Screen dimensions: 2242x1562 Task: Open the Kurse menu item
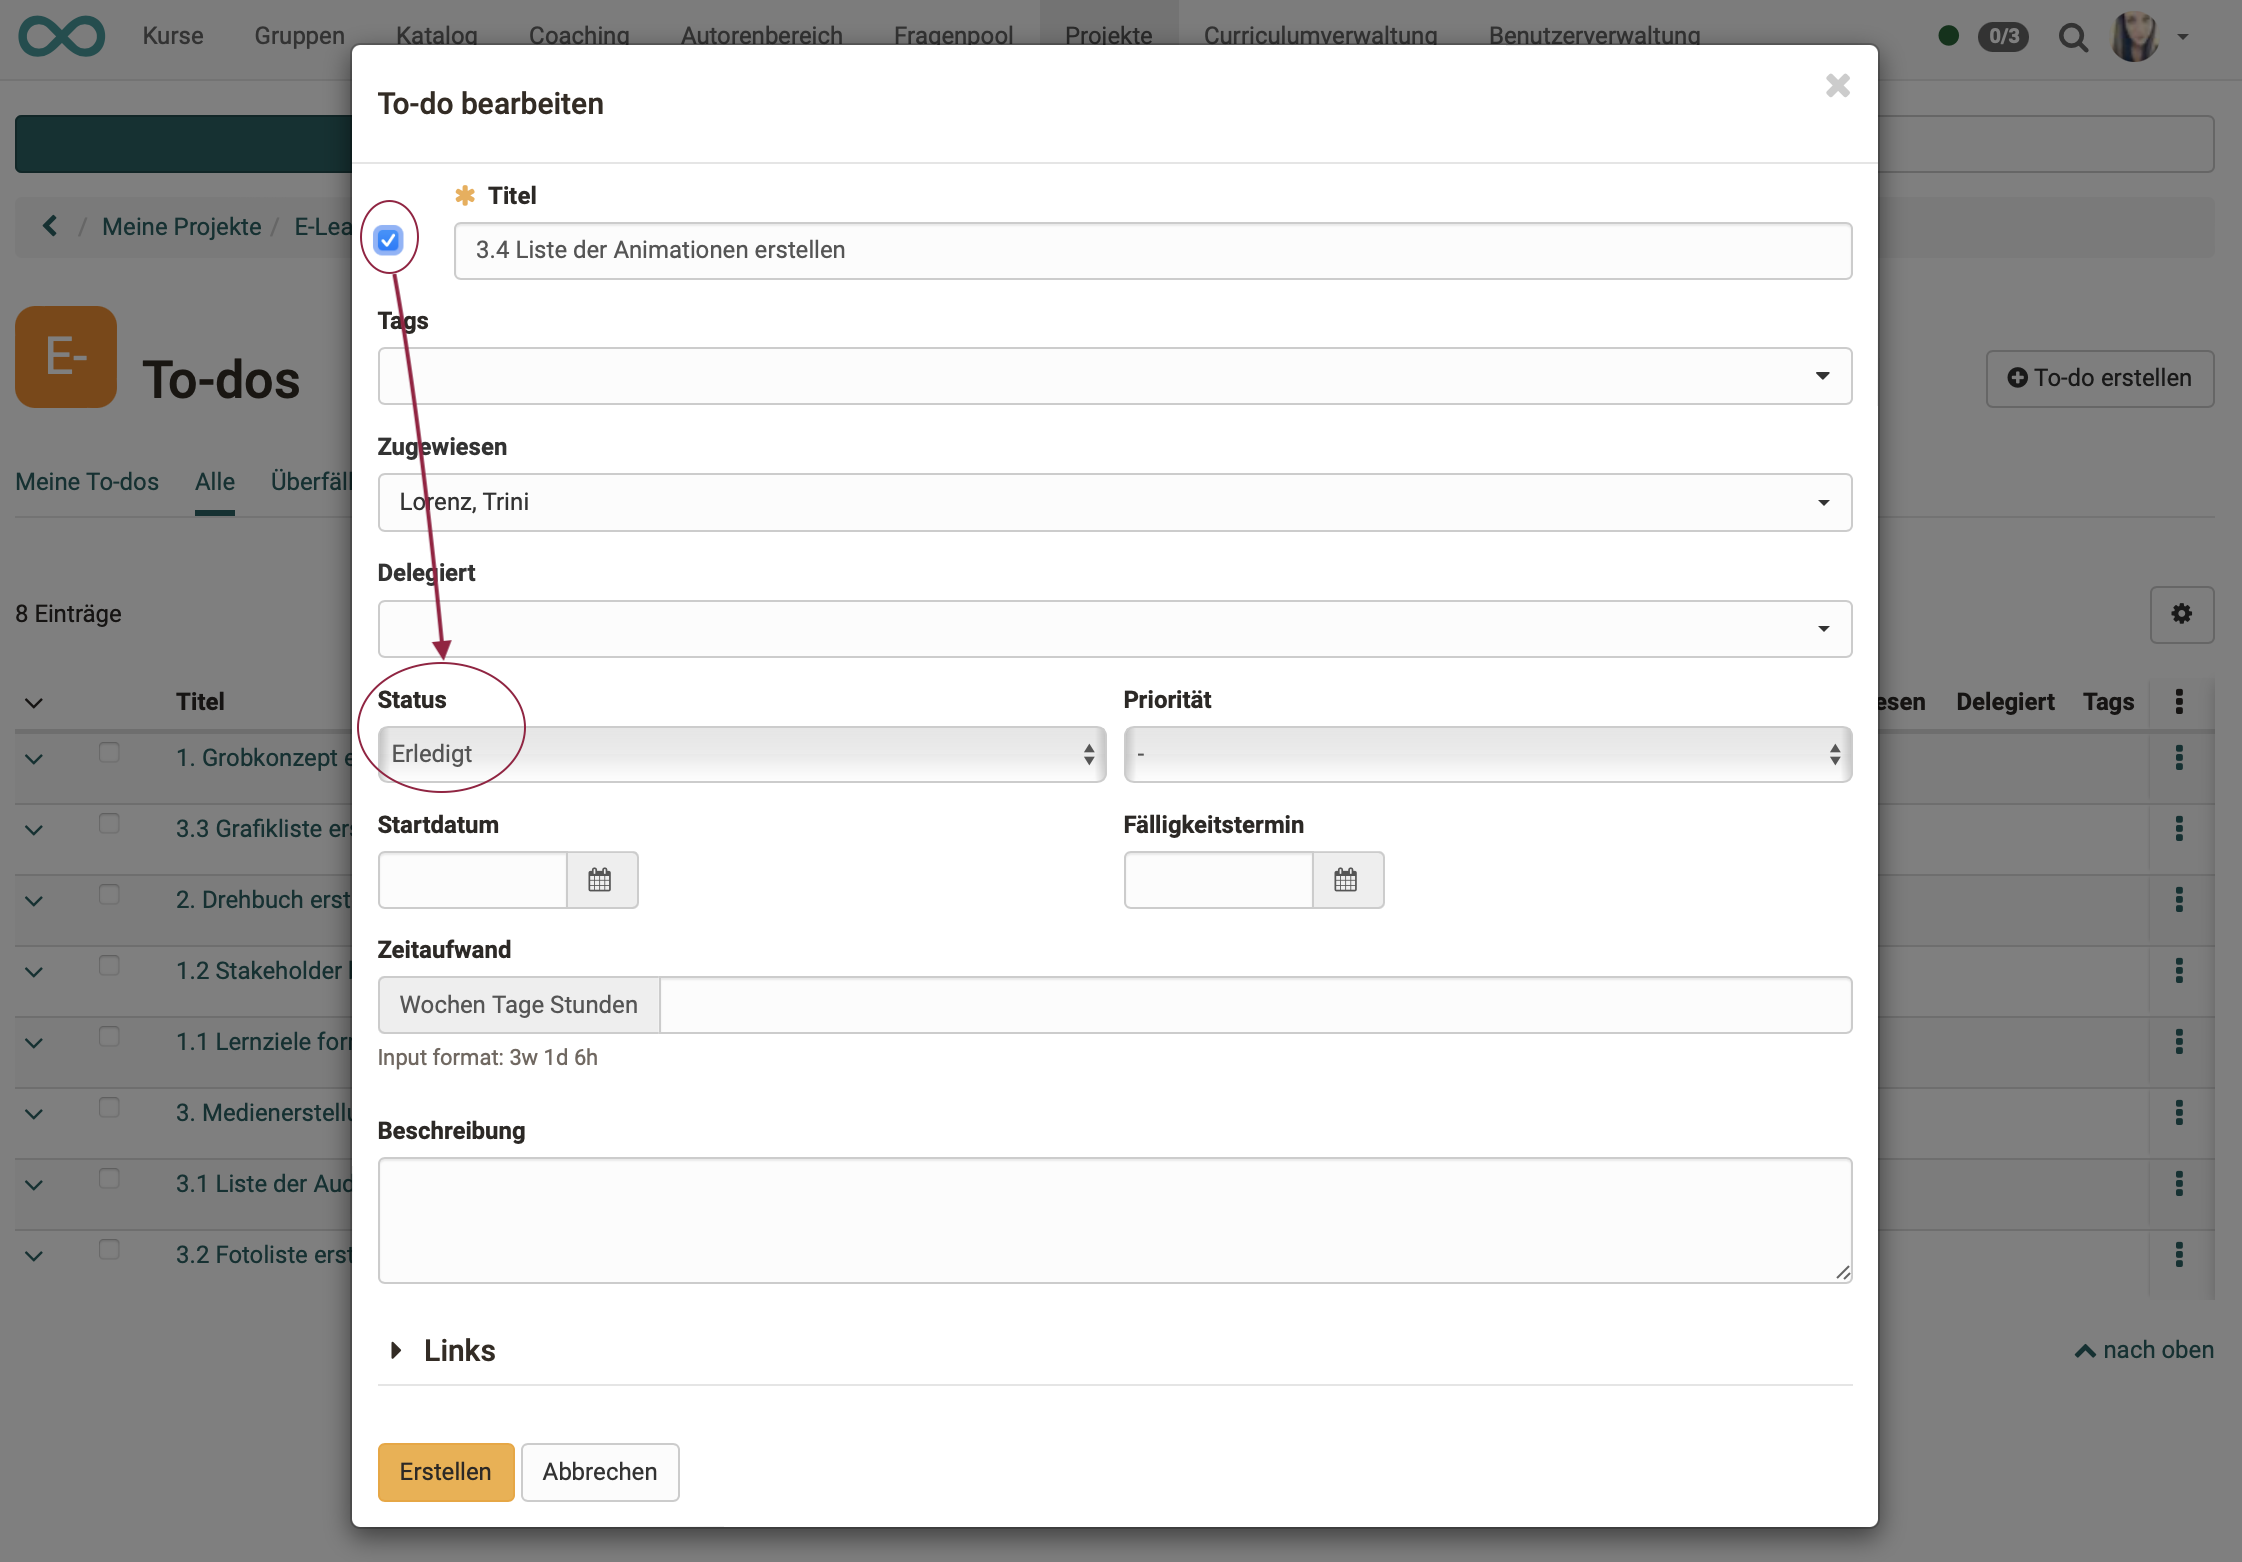[173, 36]
